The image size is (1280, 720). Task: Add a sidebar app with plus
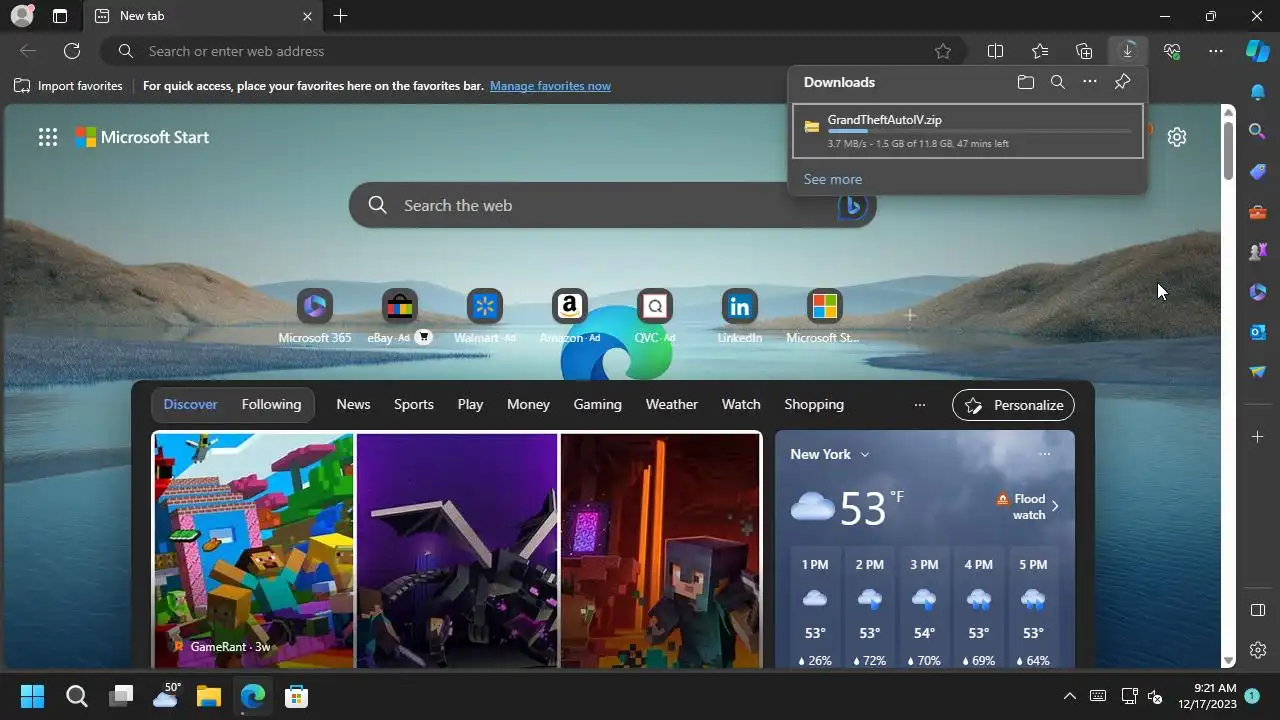click(1258, 437)
